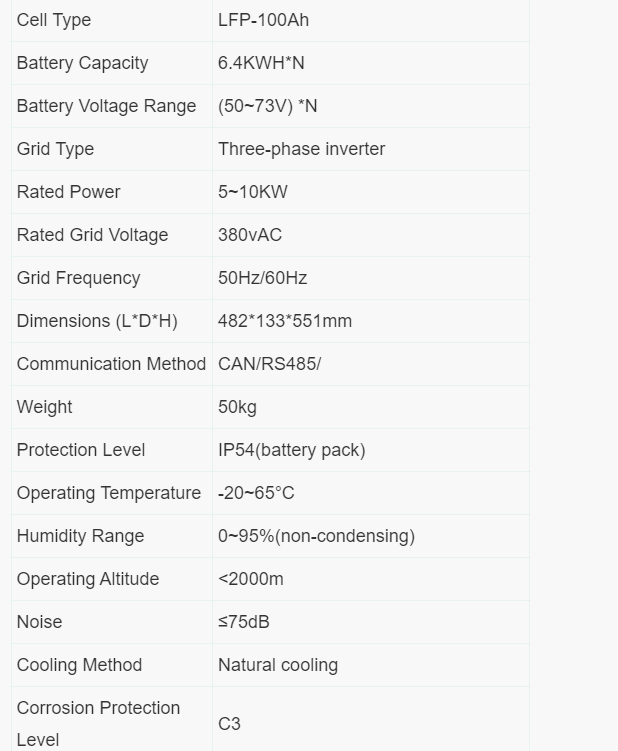Image resolution: width=618 pixels, height=751 pixels.
Task: Click the Battery Voltage Range label
Action: click(x=106, y=106)
